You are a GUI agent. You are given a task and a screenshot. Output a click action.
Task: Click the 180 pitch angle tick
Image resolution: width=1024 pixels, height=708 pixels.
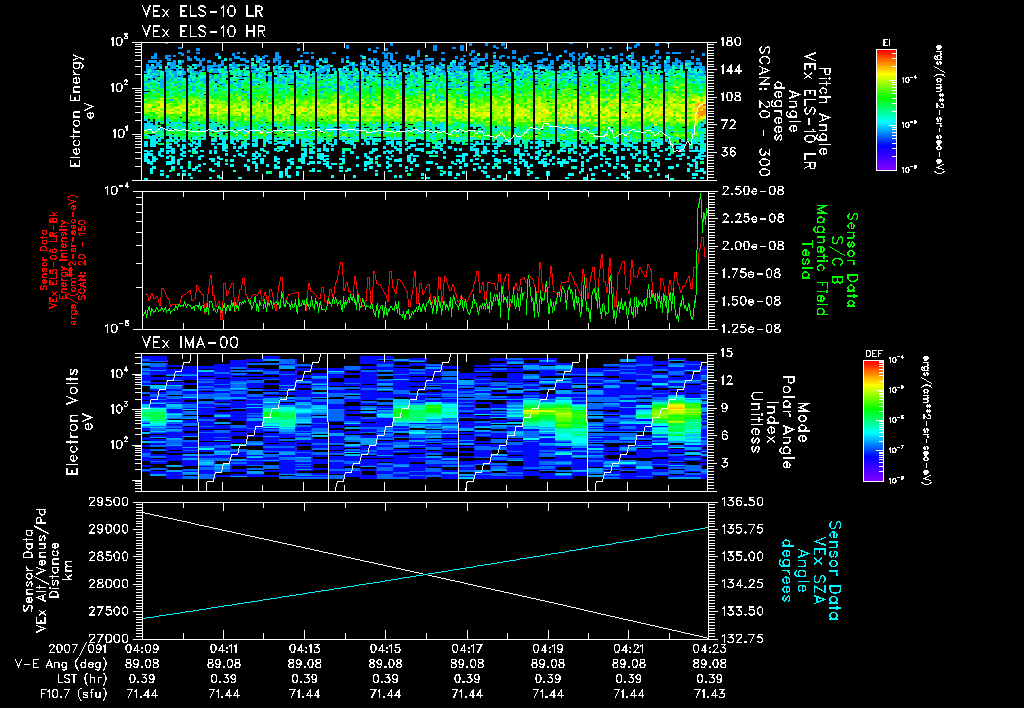(x=731, y=42)
